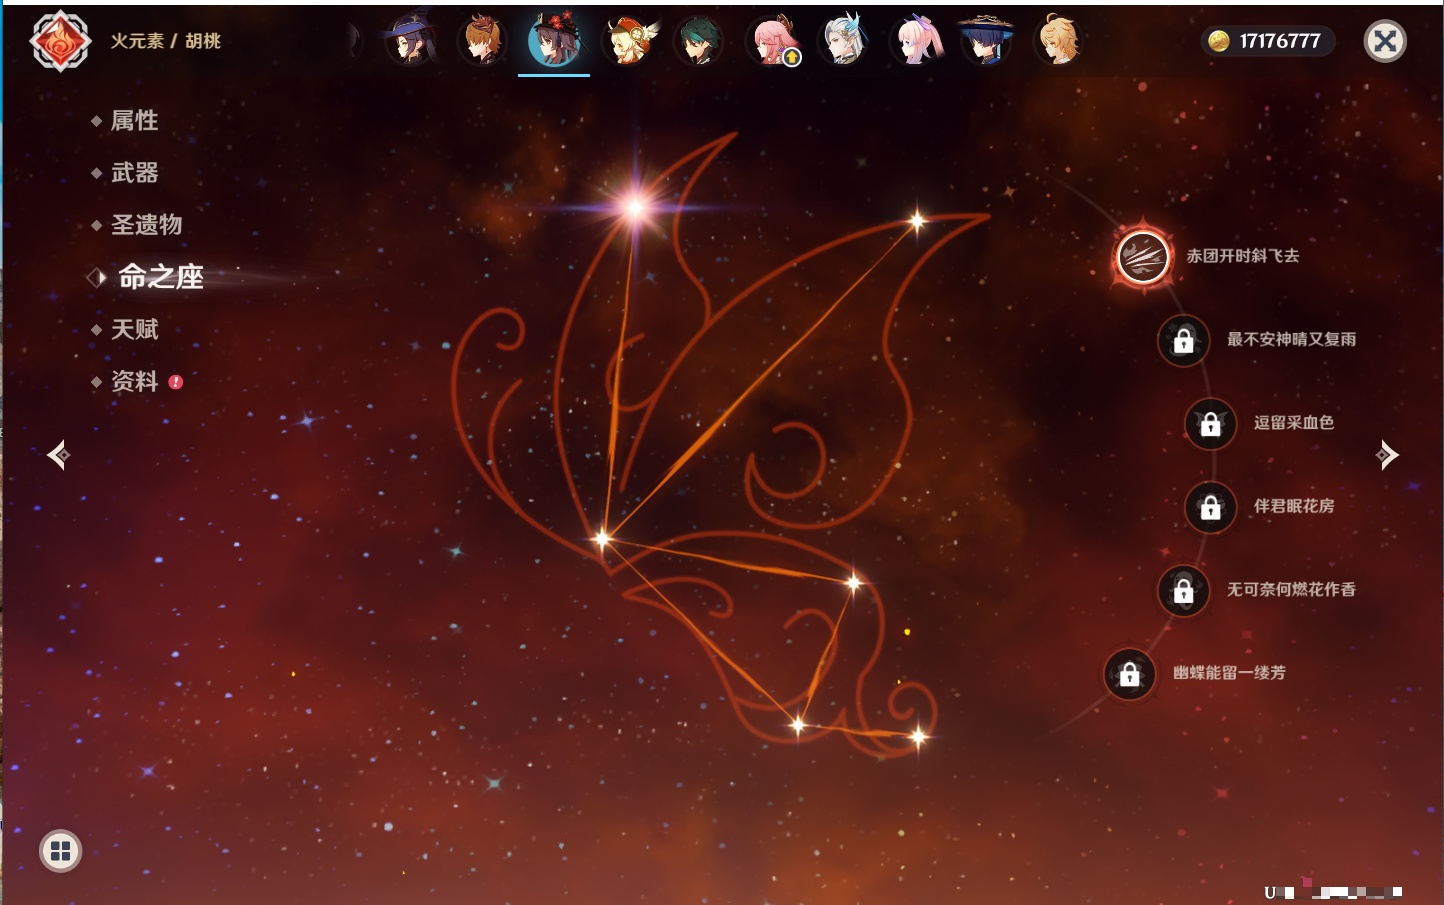Screen dimensions: 1444x905
Task: Open the unlocked 赤团开时斜飞去 constellation icon
Action: (1143, 257)
